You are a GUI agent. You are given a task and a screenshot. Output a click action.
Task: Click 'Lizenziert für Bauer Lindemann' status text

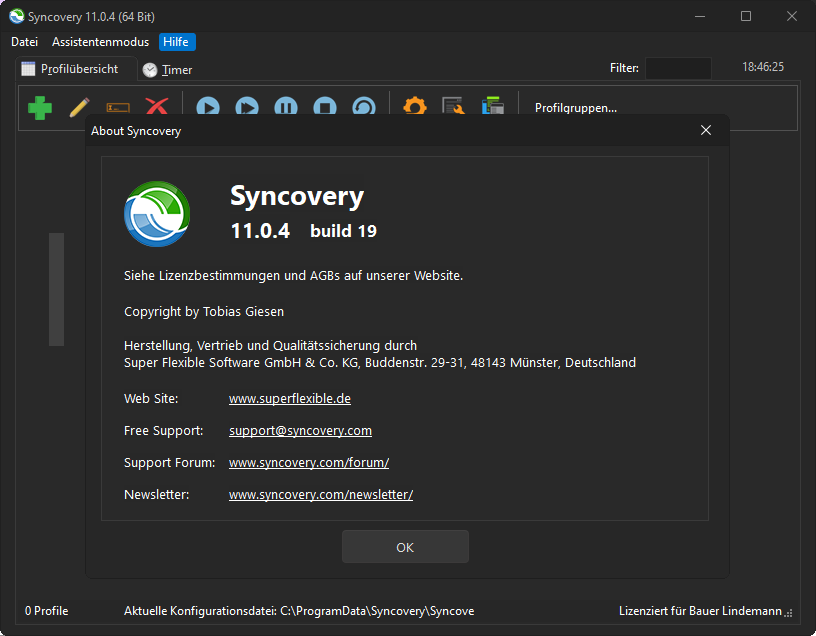point(700,611)
